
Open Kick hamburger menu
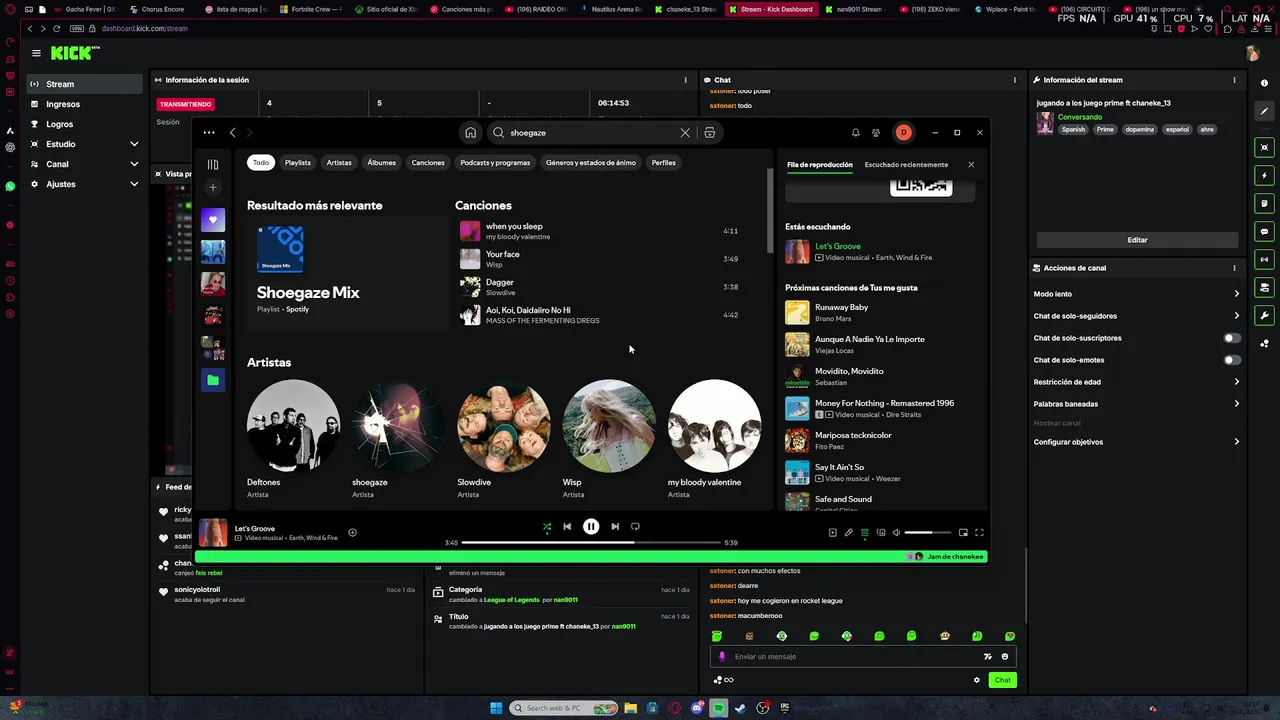click(x=36, y=53)
